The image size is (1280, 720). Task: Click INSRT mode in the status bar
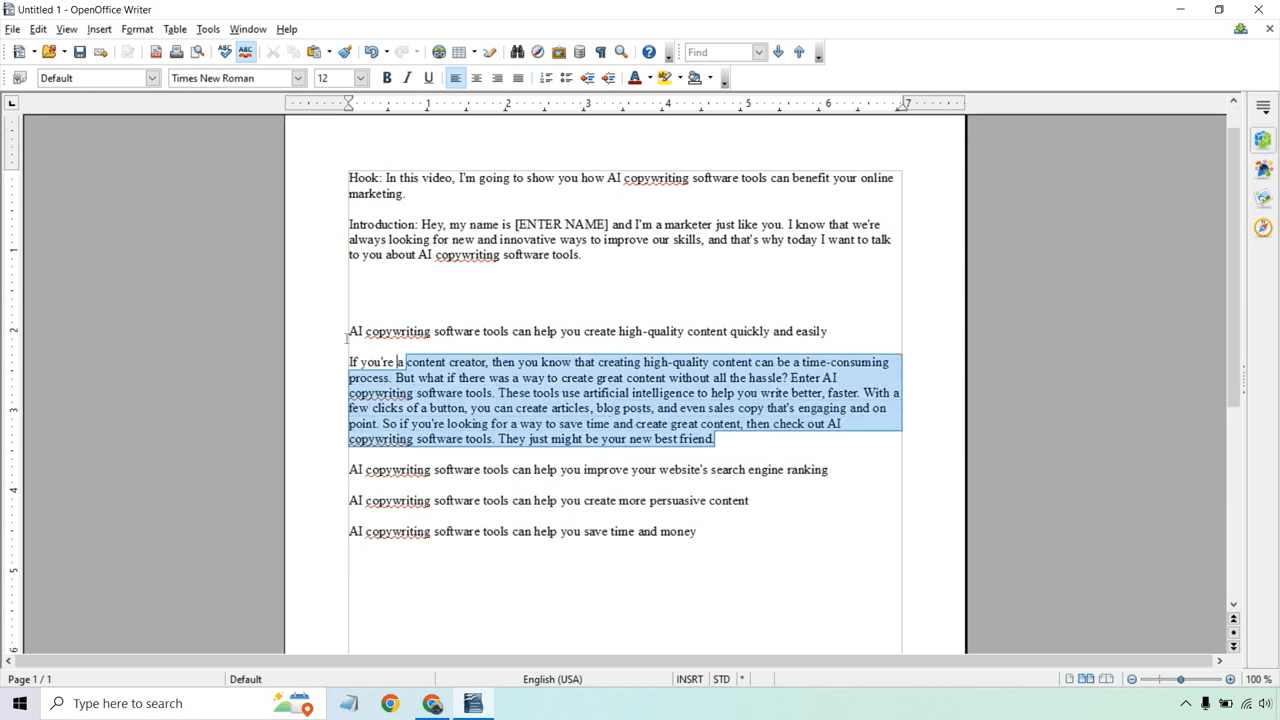(689, 679)
